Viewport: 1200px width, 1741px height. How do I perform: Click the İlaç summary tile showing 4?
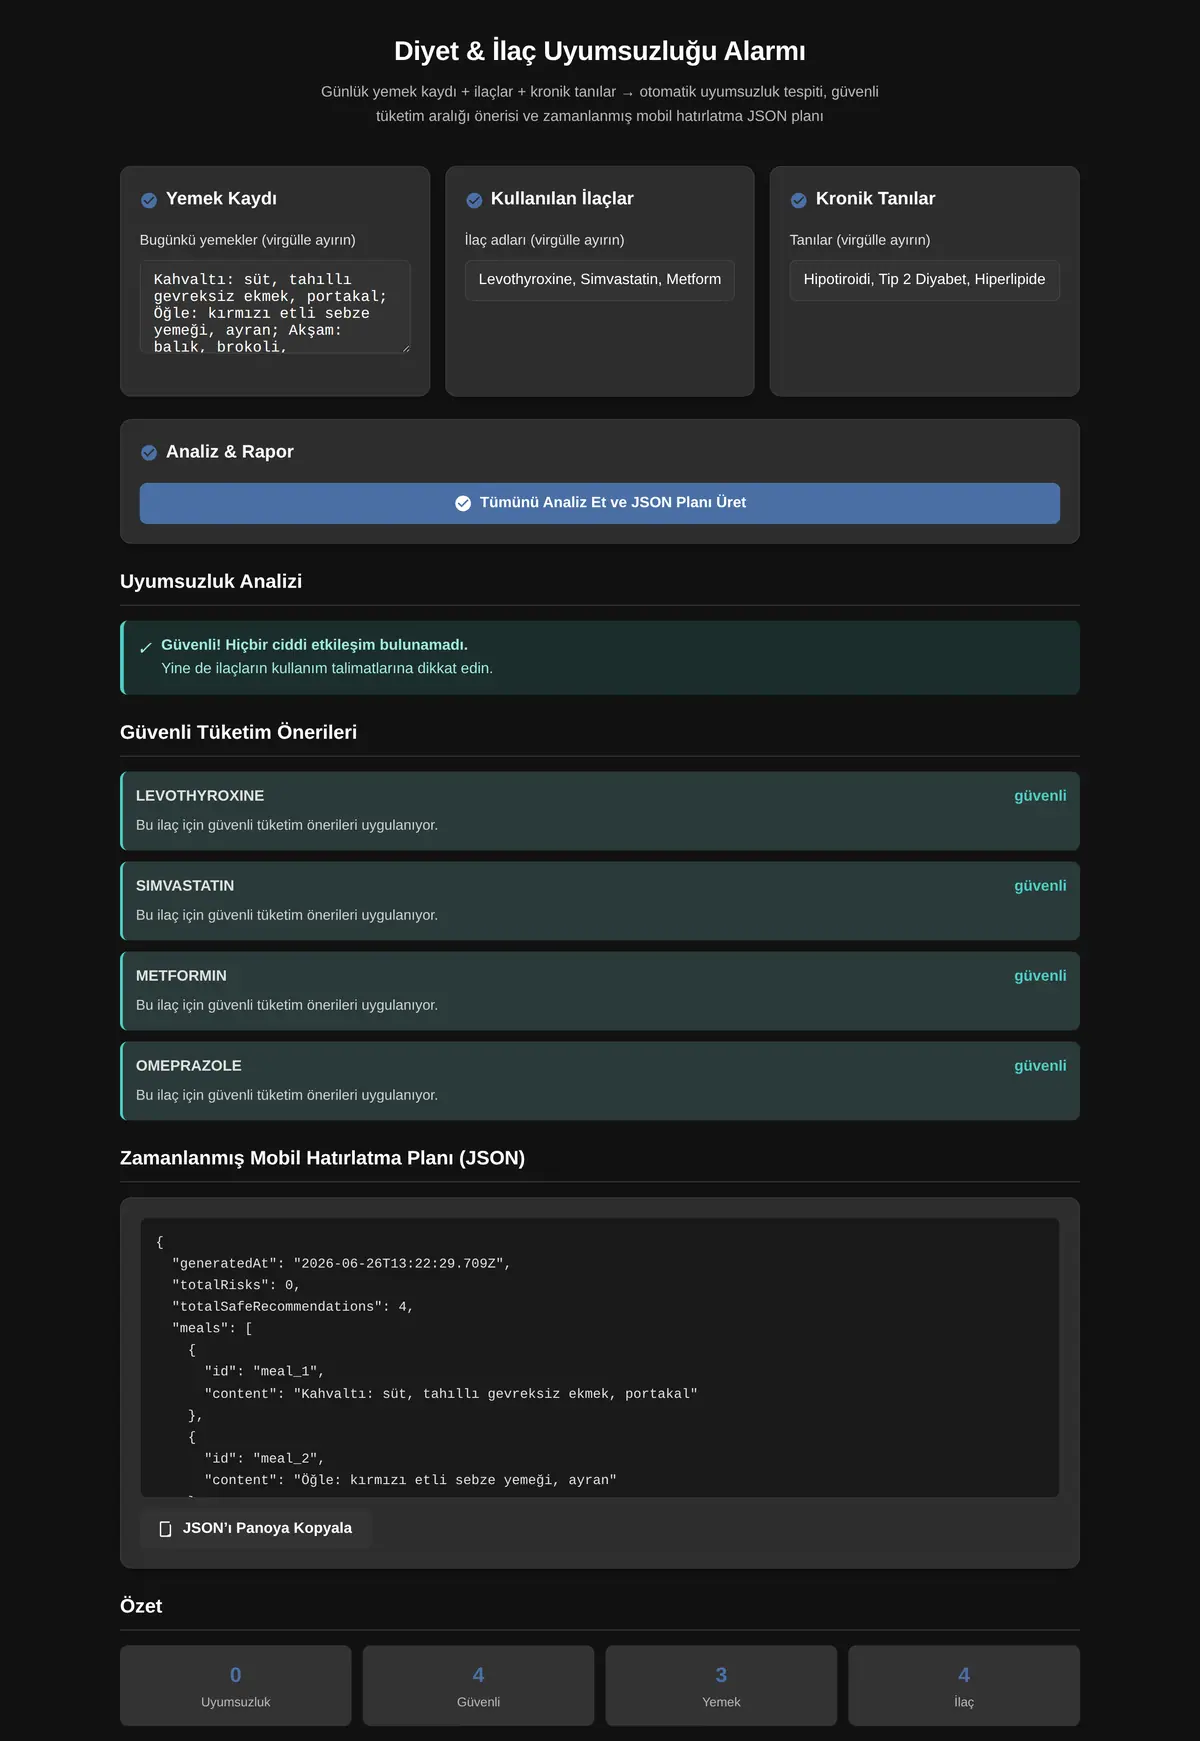(964, 1686)
